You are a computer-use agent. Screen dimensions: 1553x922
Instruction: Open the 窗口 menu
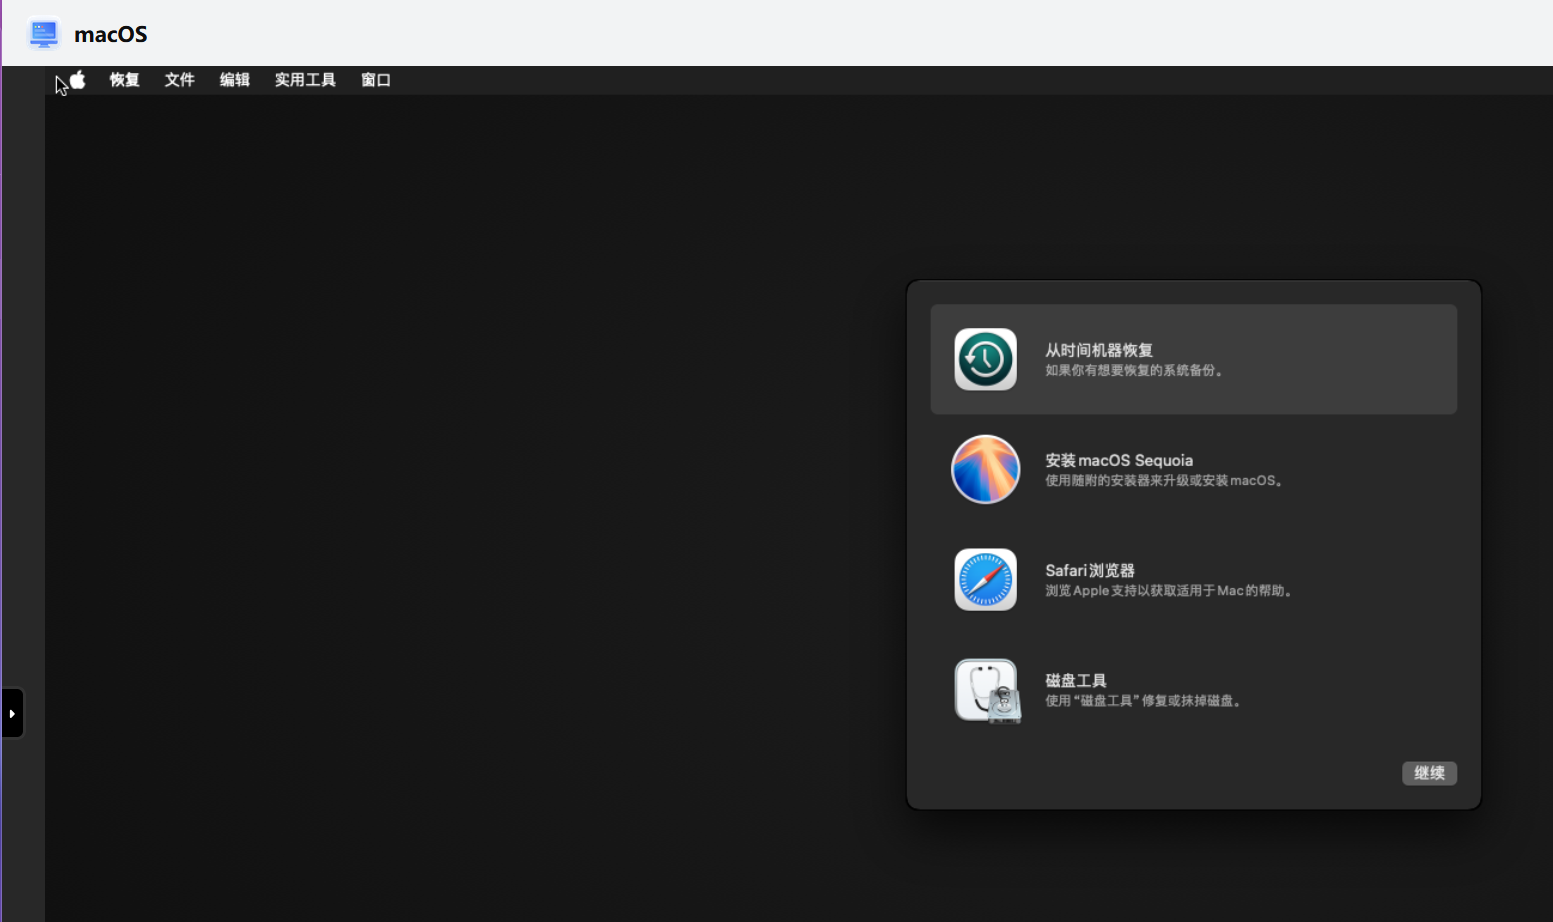375,80
